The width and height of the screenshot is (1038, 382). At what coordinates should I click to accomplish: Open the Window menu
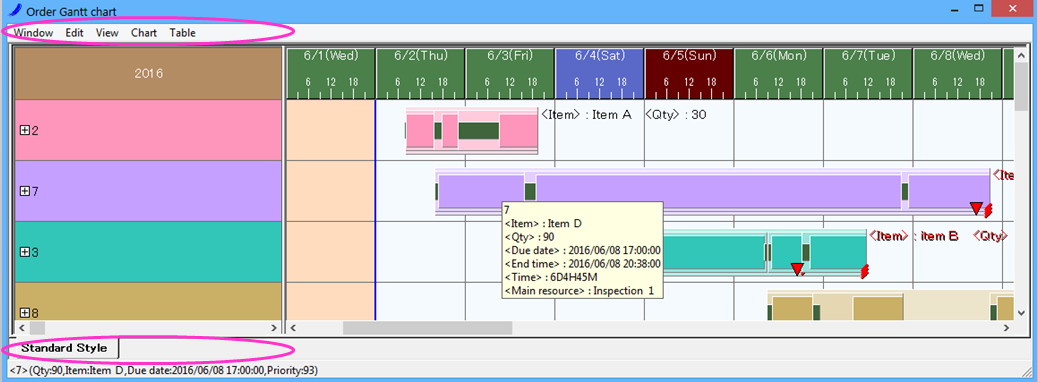[34, 32]
